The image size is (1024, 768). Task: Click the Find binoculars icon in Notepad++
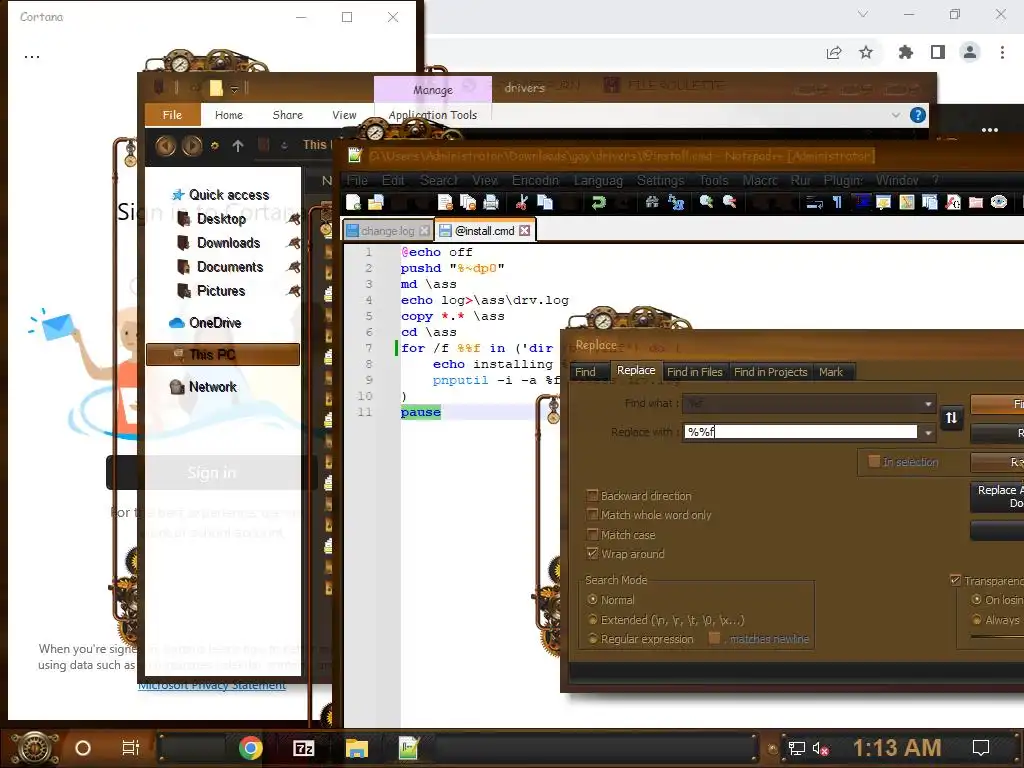(x=652, y=202)
